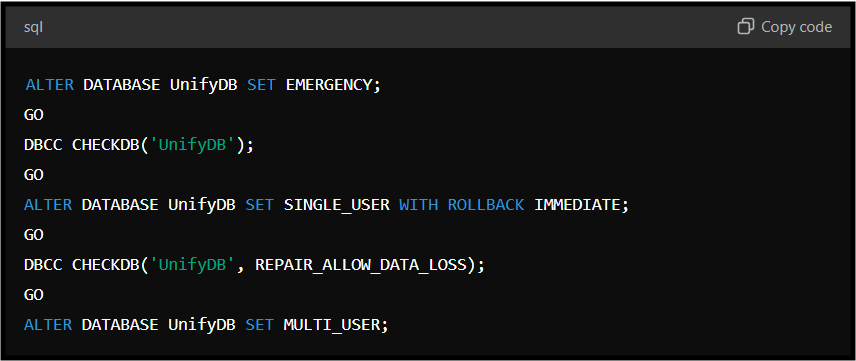Viewport: 856px width, 361px height.
Task: Click the ALTER keyword on the last line
Action: (48, 325)
